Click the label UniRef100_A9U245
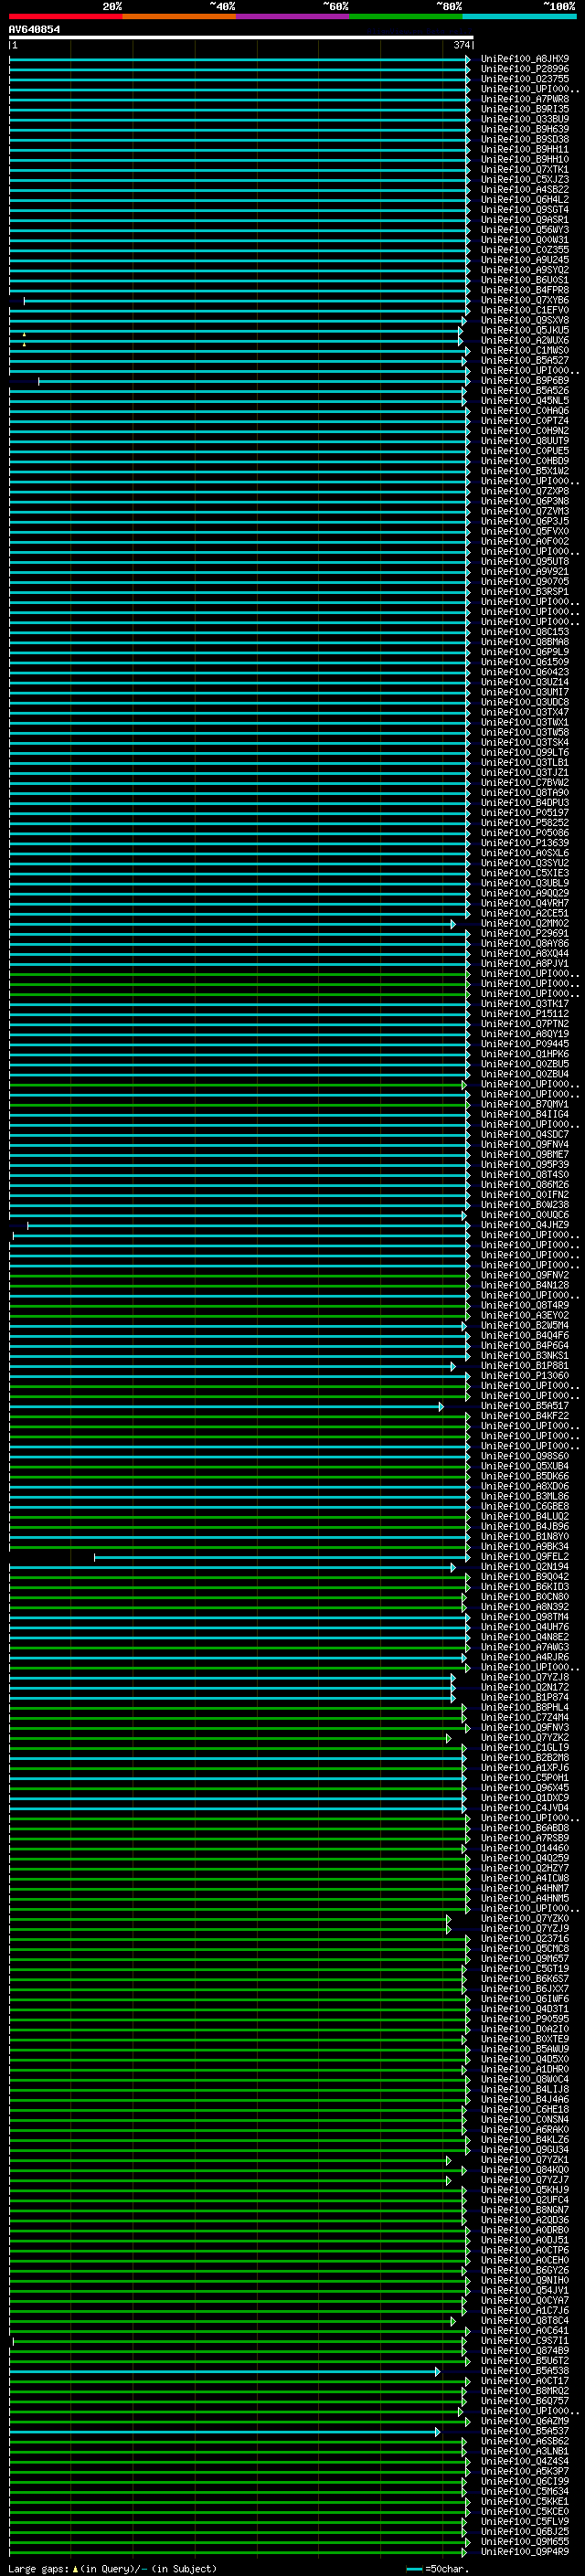This screenshot has height=2576, width=585. [x=525, y=260]
